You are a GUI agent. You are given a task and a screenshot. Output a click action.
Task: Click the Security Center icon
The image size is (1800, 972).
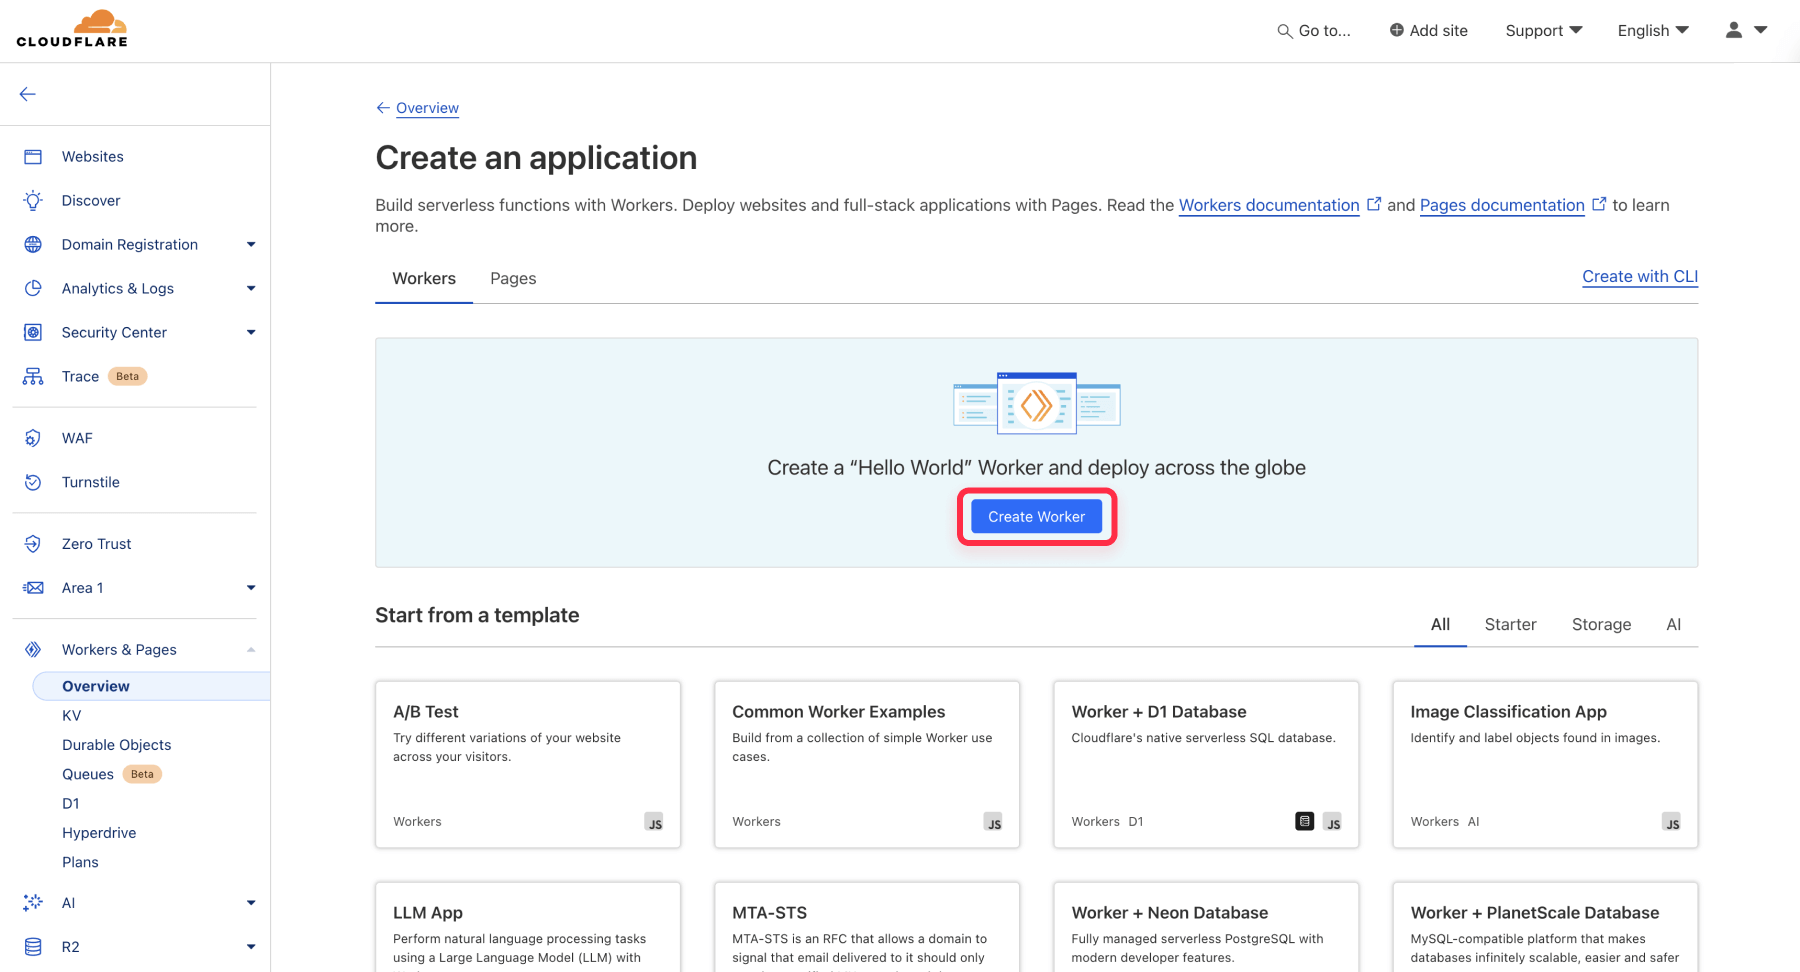pos(33,332)
